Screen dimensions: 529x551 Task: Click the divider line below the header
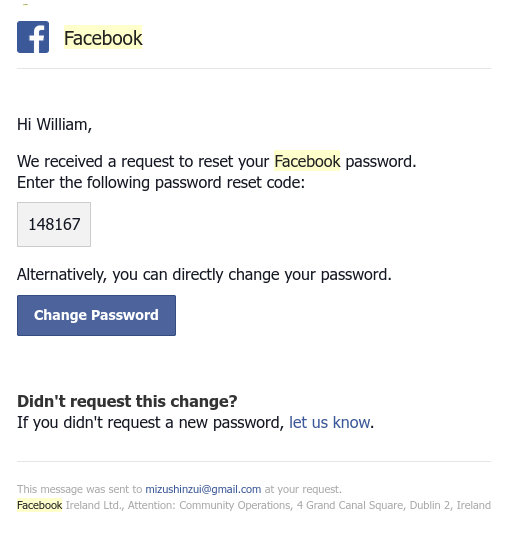[x=254, y=69]
